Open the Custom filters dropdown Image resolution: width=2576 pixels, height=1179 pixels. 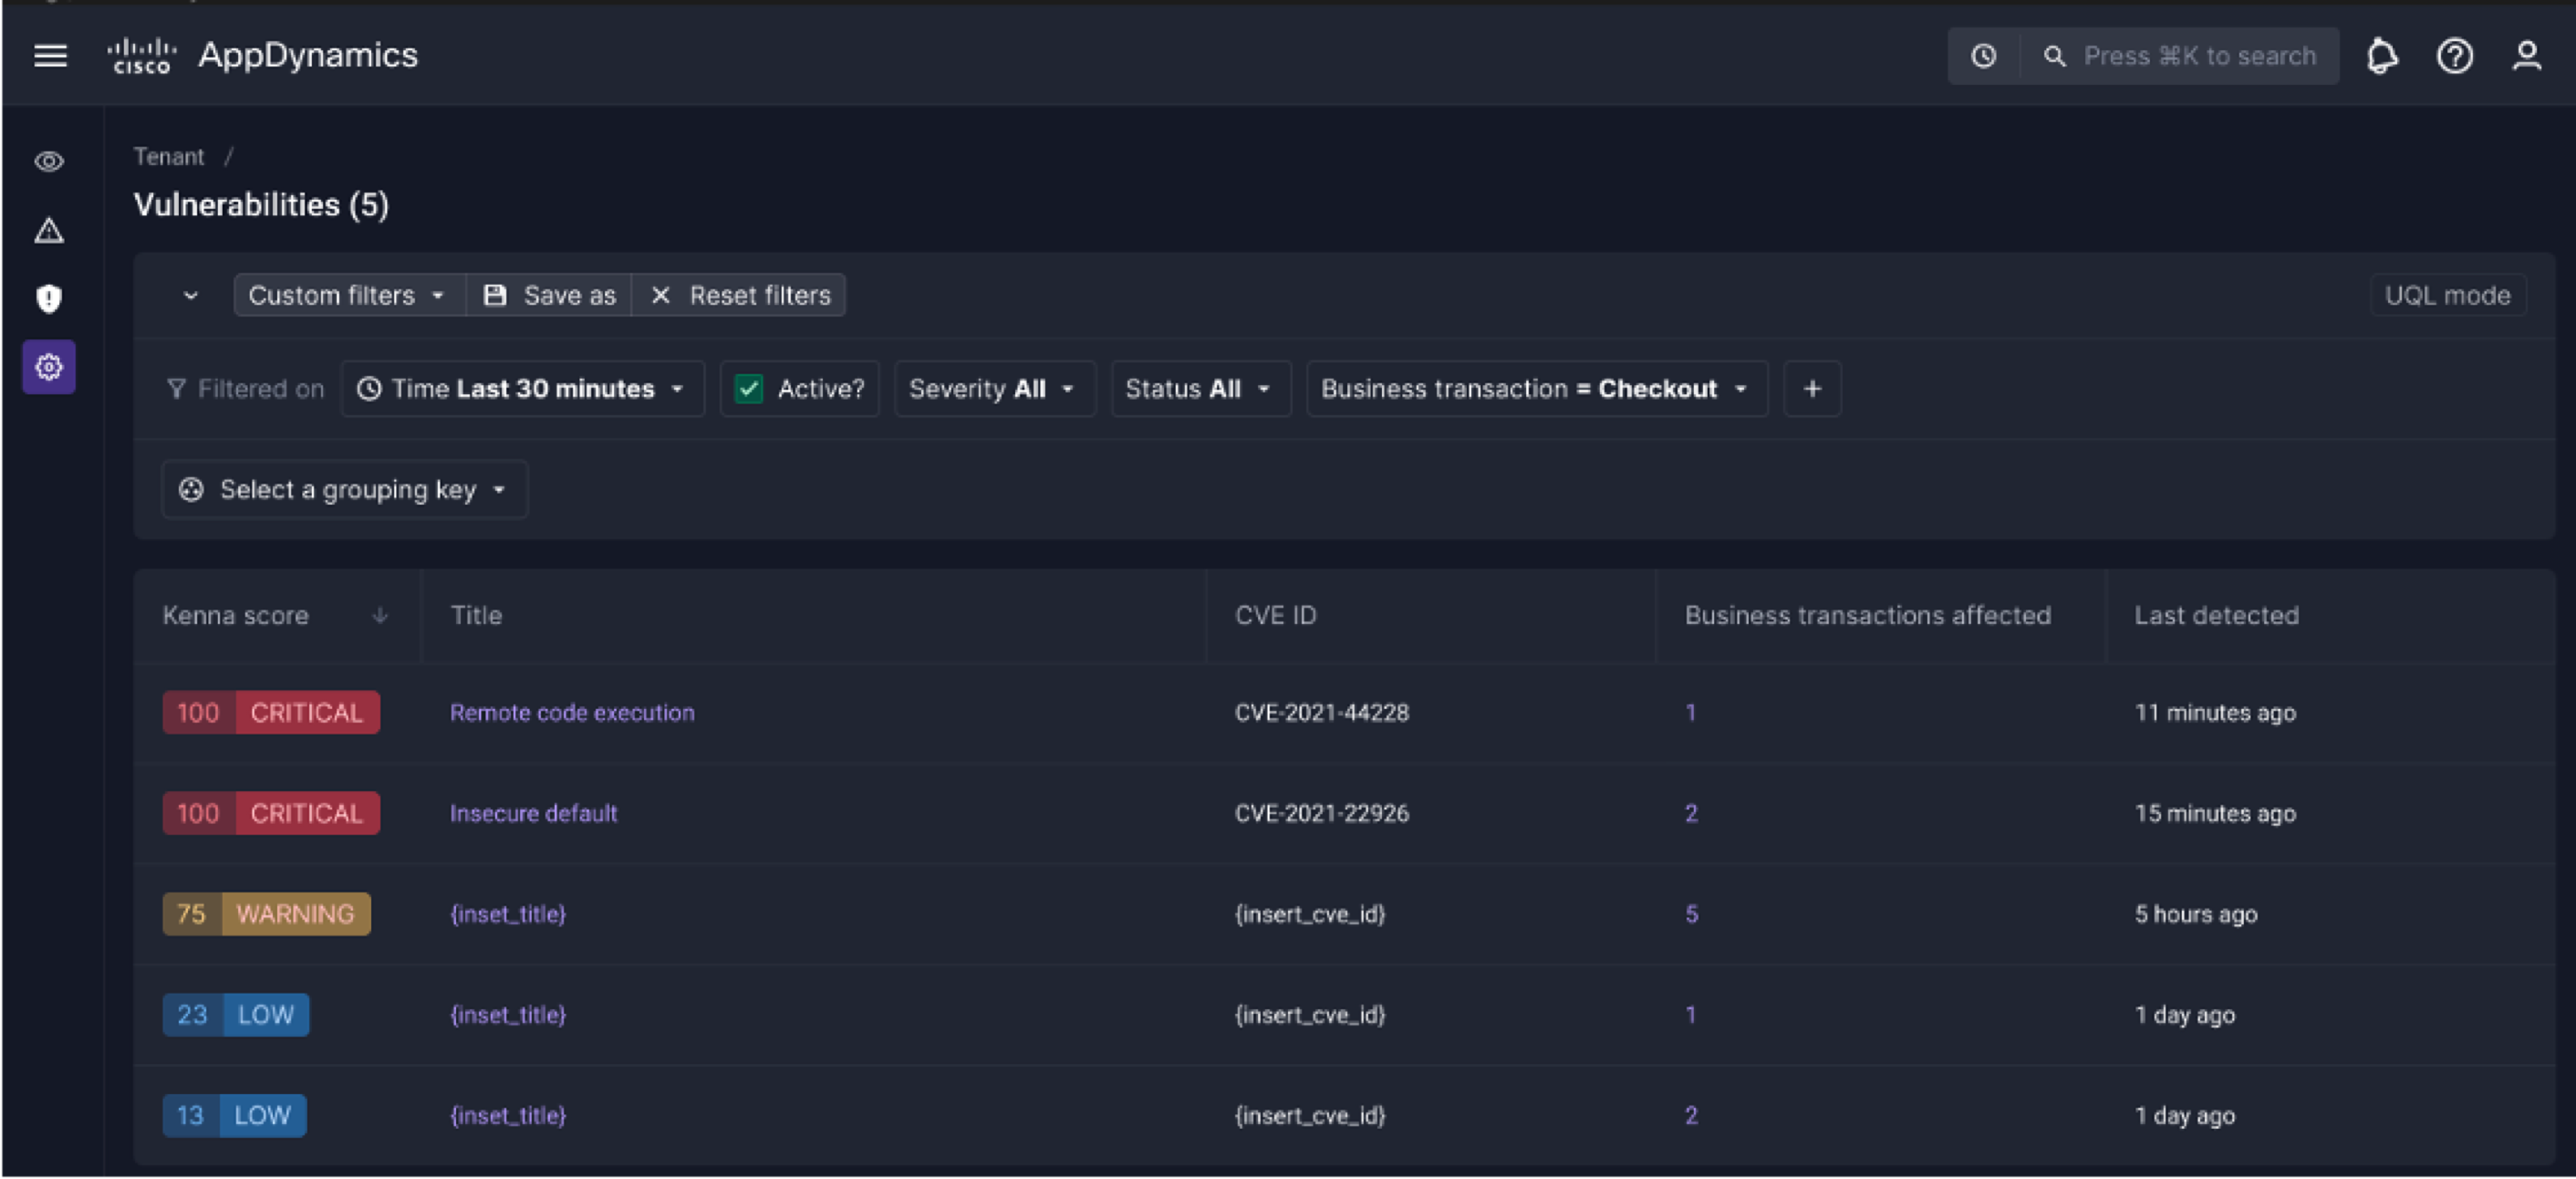pos(347,295)
